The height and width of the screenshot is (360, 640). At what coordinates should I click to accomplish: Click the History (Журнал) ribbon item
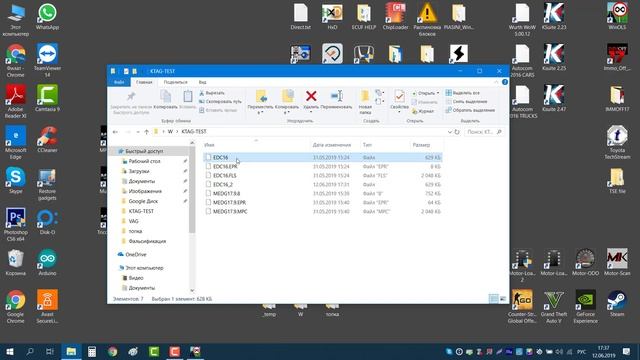tap(423, 111)
